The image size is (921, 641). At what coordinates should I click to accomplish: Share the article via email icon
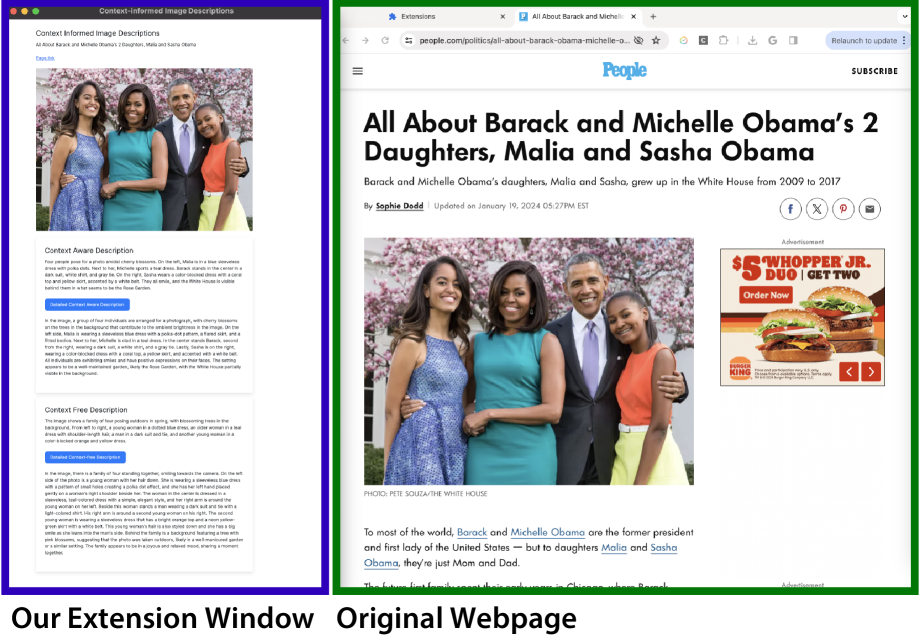[870, 209]
